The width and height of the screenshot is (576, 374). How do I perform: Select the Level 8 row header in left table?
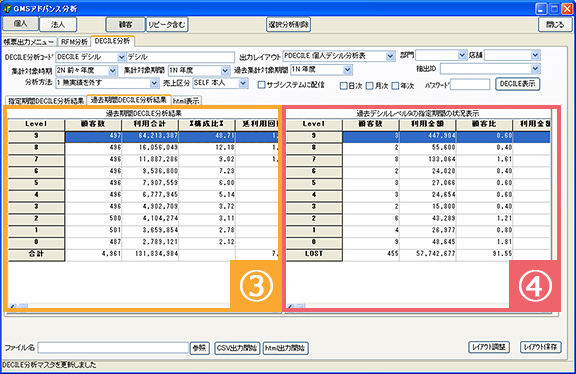[36, 148]
